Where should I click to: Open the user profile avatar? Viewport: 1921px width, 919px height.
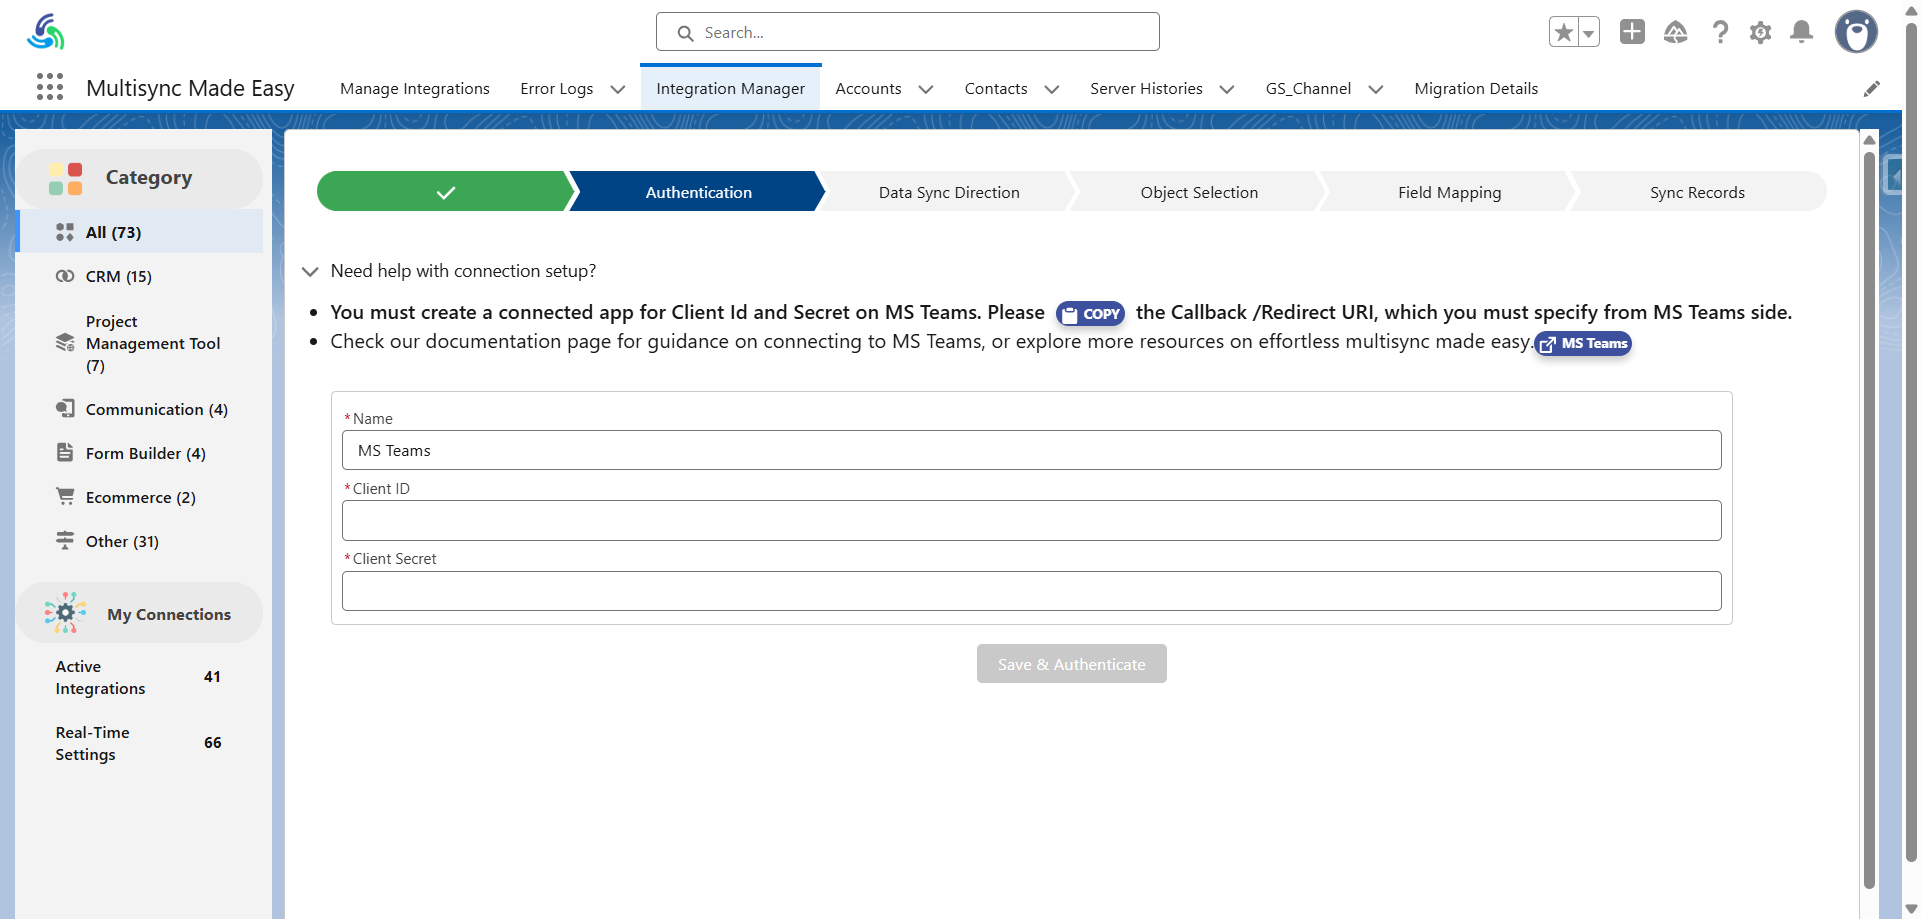click(x=1855, y=32)
